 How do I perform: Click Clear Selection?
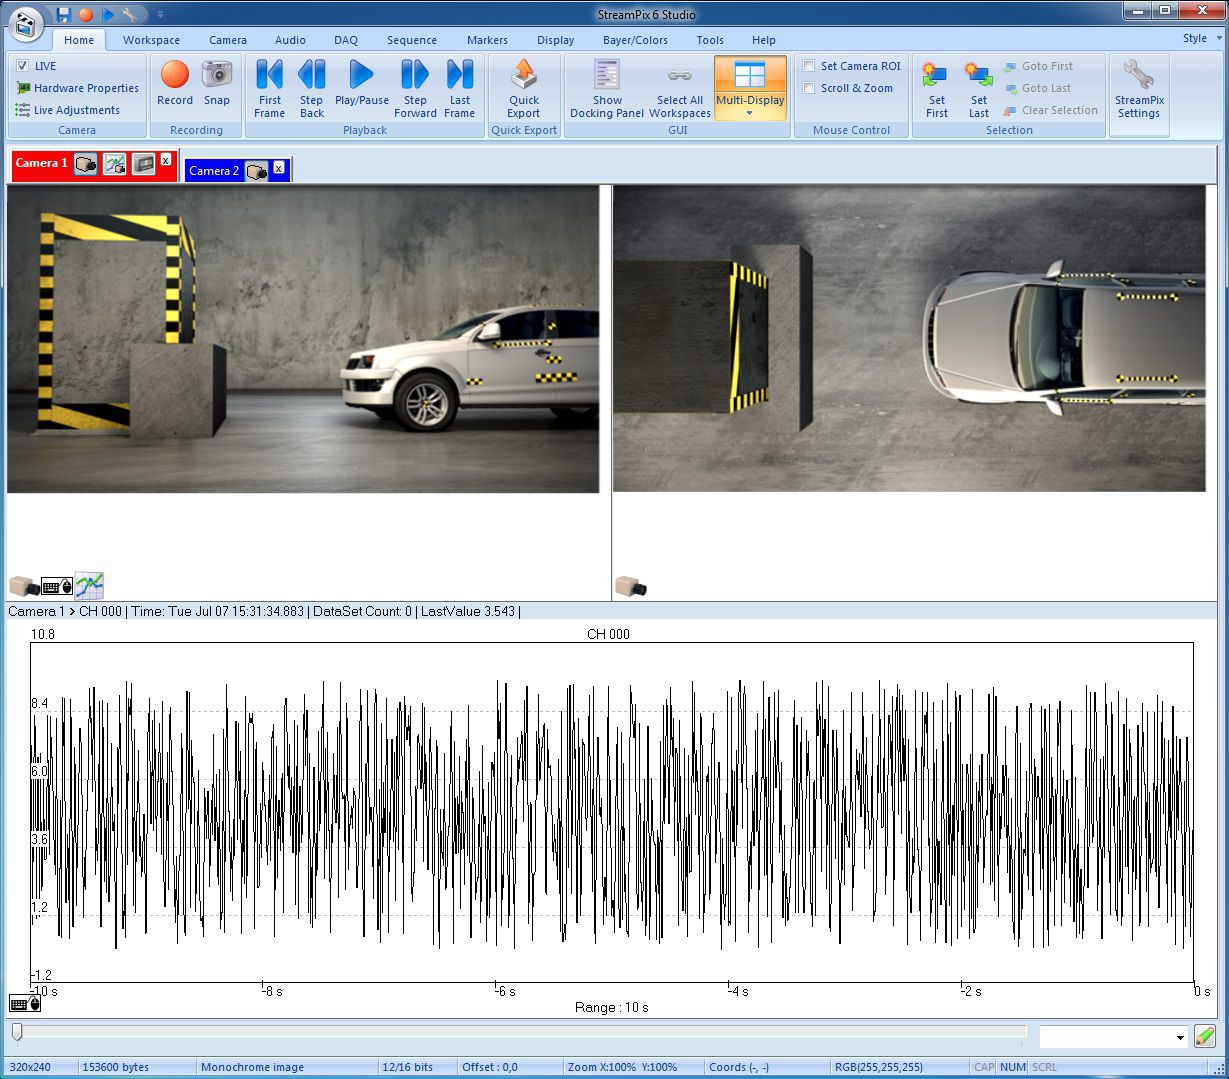[1051, 110]
